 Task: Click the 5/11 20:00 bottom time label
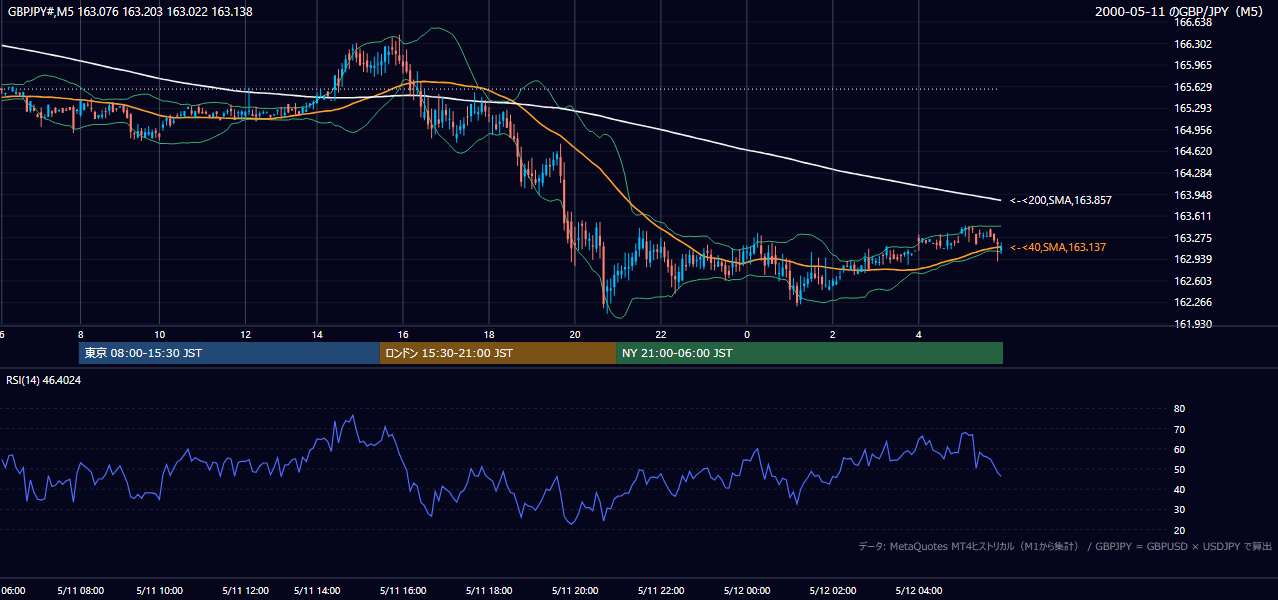coord(573,590)
